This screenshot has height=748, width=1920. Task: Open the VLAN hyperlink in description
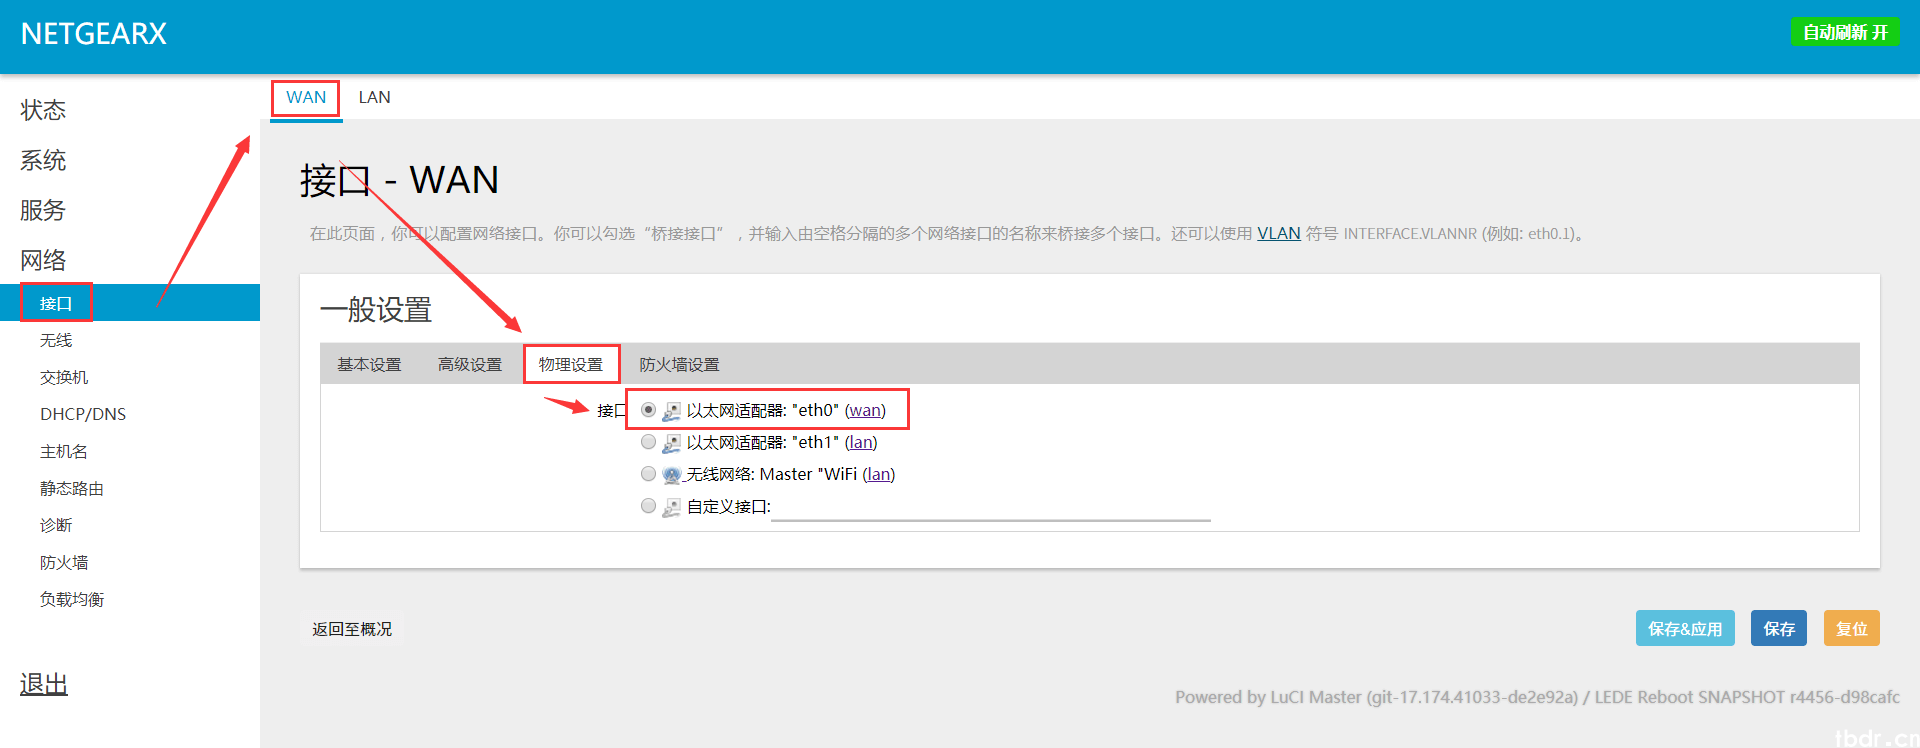(x=1278, y=233)
